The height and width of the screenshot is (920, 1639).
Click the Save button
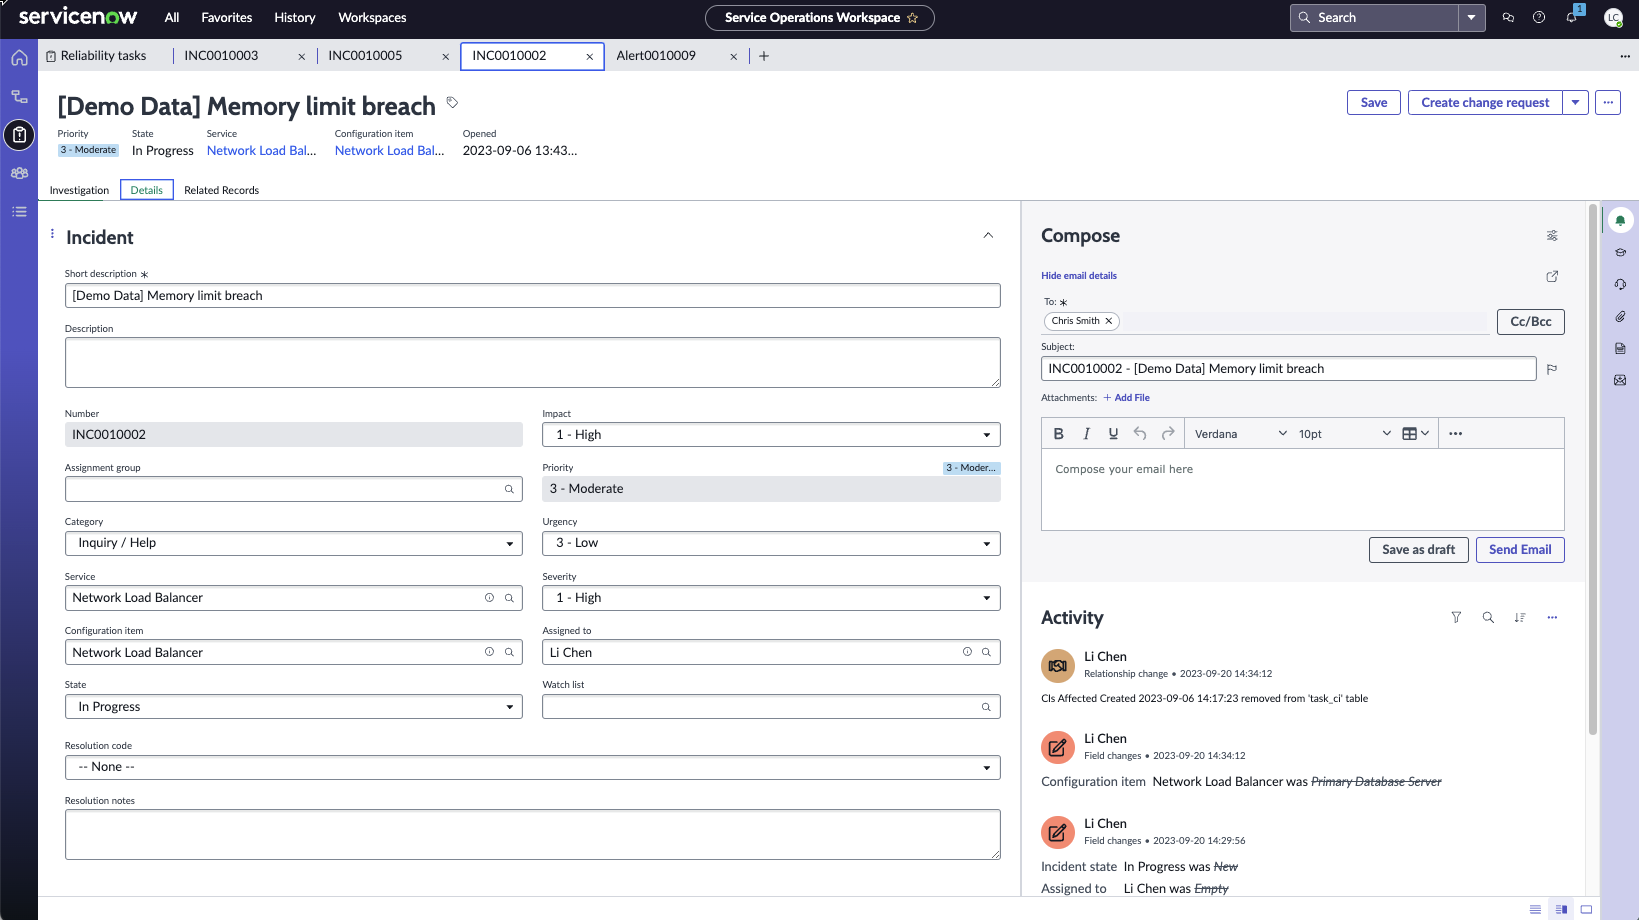[x=1373, y=102]
